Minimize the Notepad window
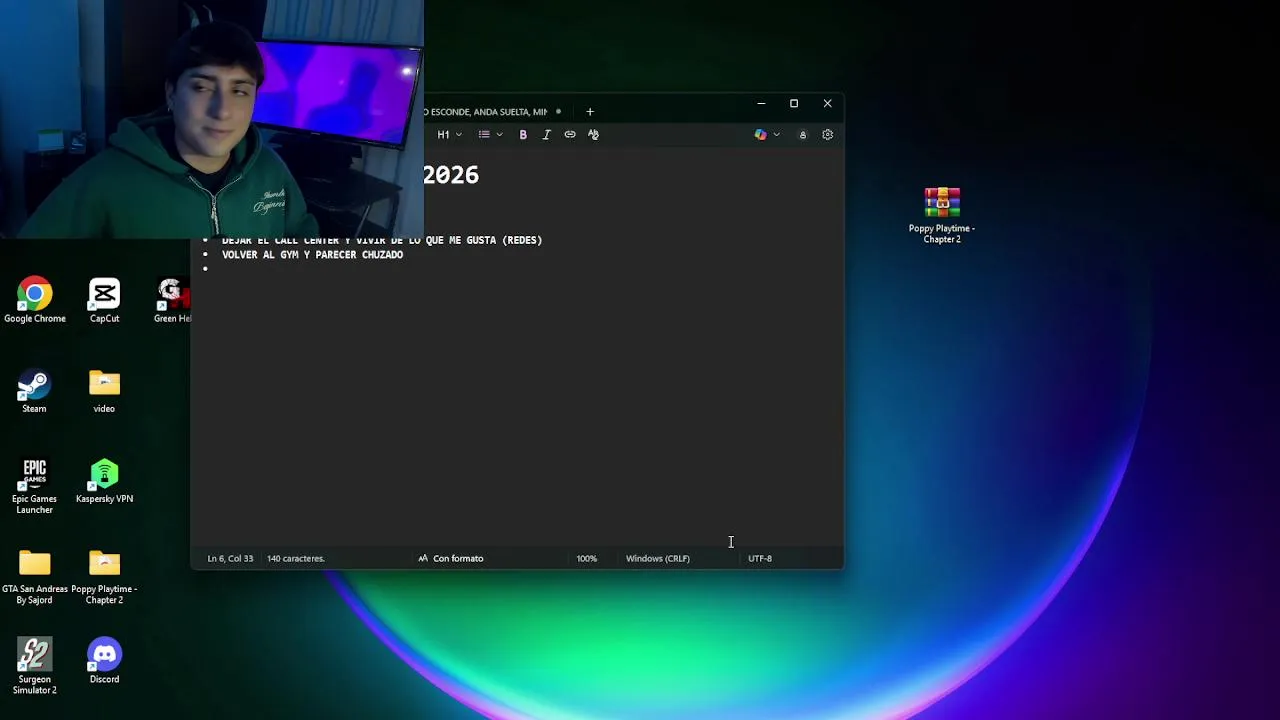Screen dimensions: 1280x720 coord(761,104)
